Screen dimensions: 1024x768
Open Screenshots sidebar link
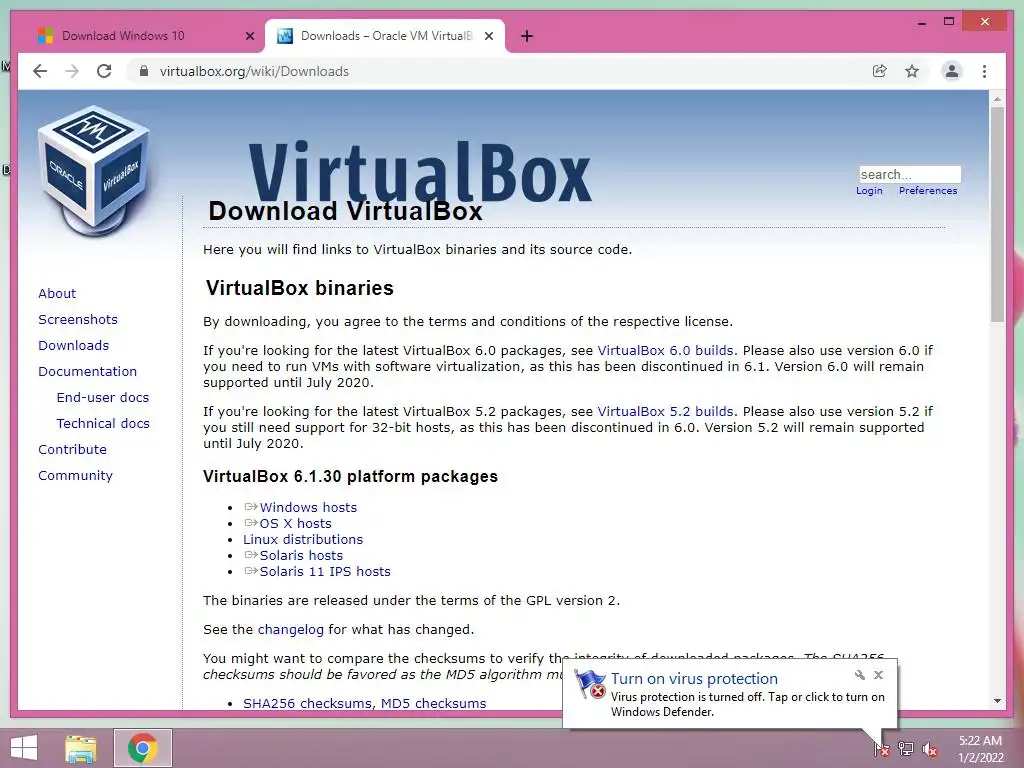click(x=78, y=319)
